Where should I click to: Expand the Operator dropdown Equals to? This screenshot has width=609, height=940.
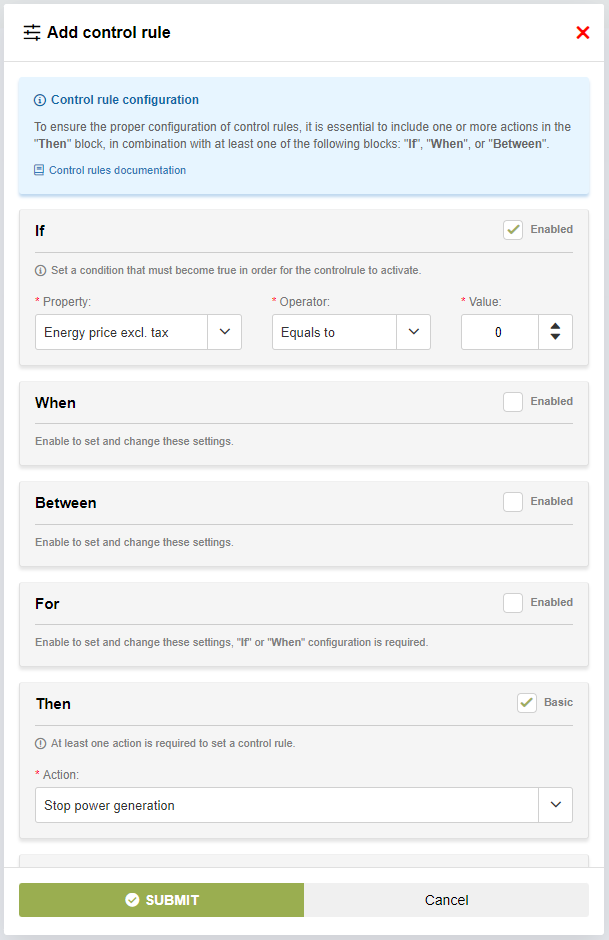click(x=351, y=332)
